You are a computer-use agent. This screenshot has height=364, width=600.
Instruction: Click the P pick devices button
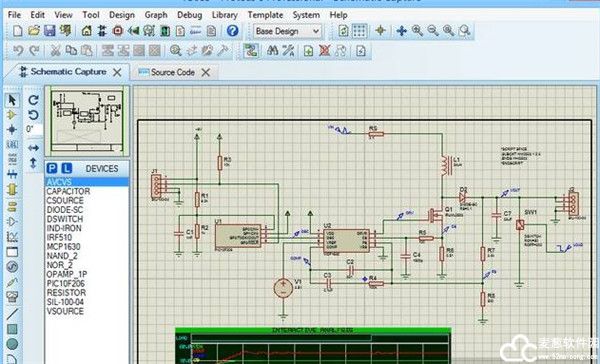(x=52, y=168)
